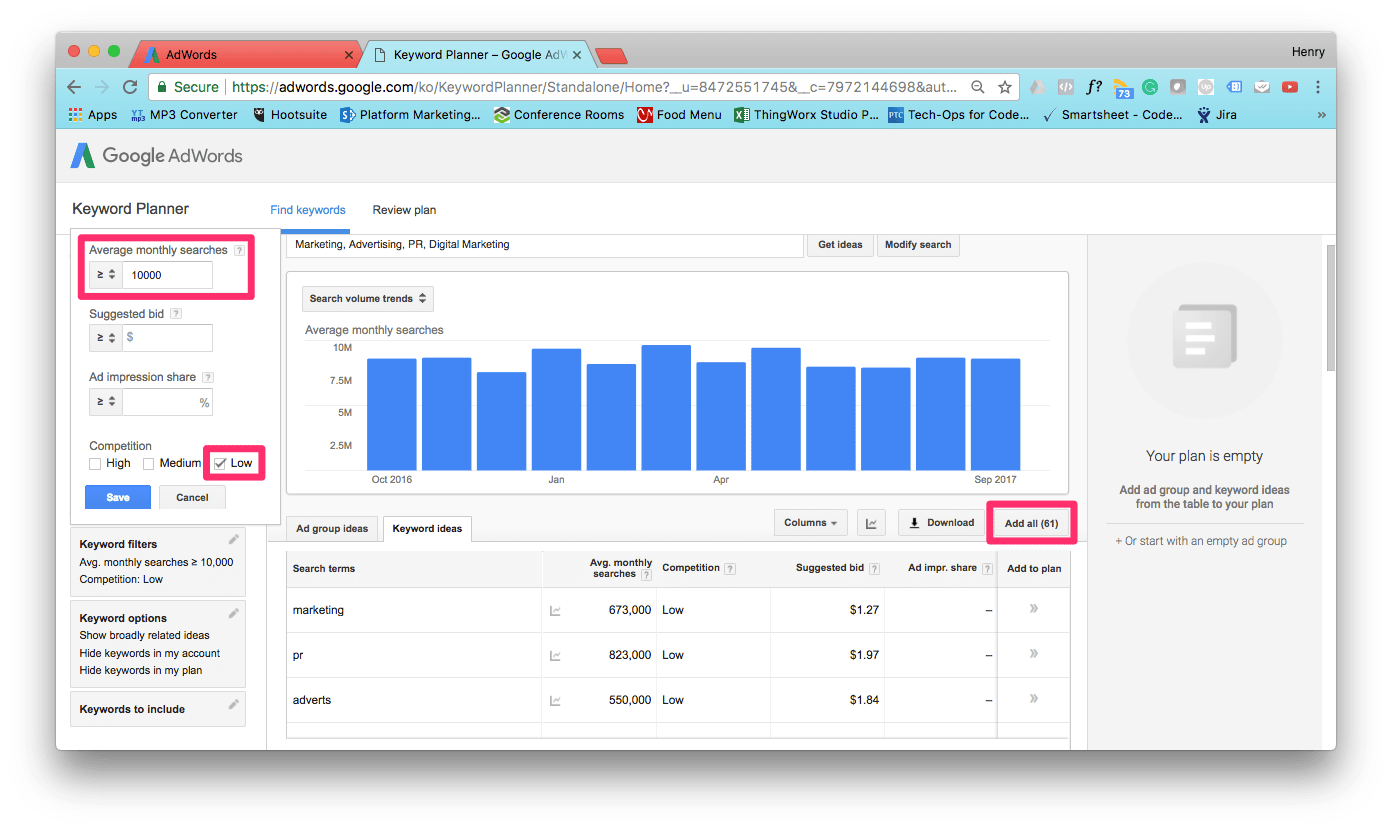
Task: Add adverts keyword to plan via arrows
Action: point(1033,698)
